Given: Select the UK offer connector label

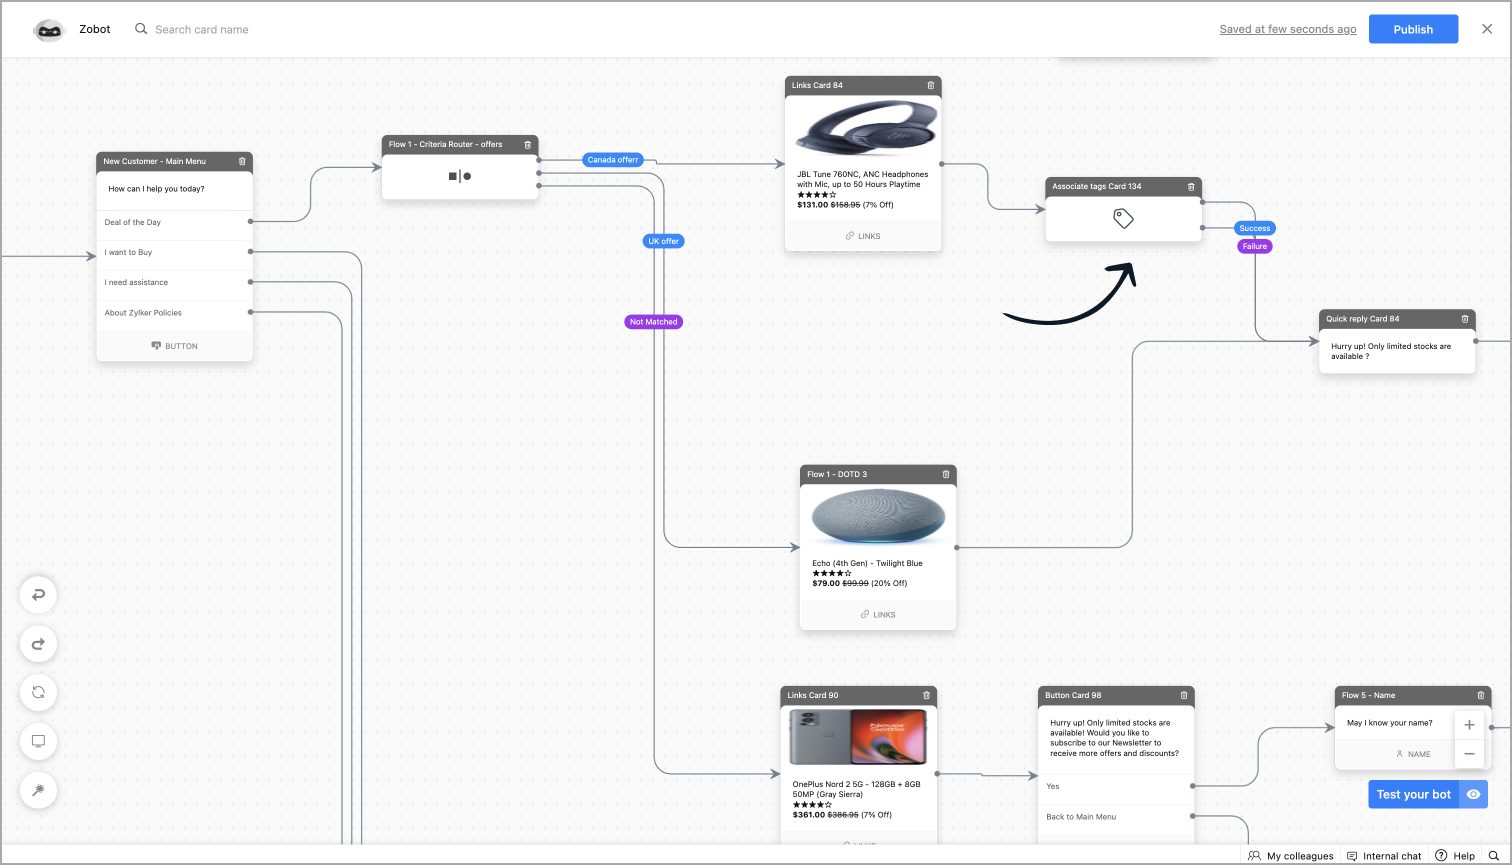Looking at the screenshot, I should coord(663,241).
